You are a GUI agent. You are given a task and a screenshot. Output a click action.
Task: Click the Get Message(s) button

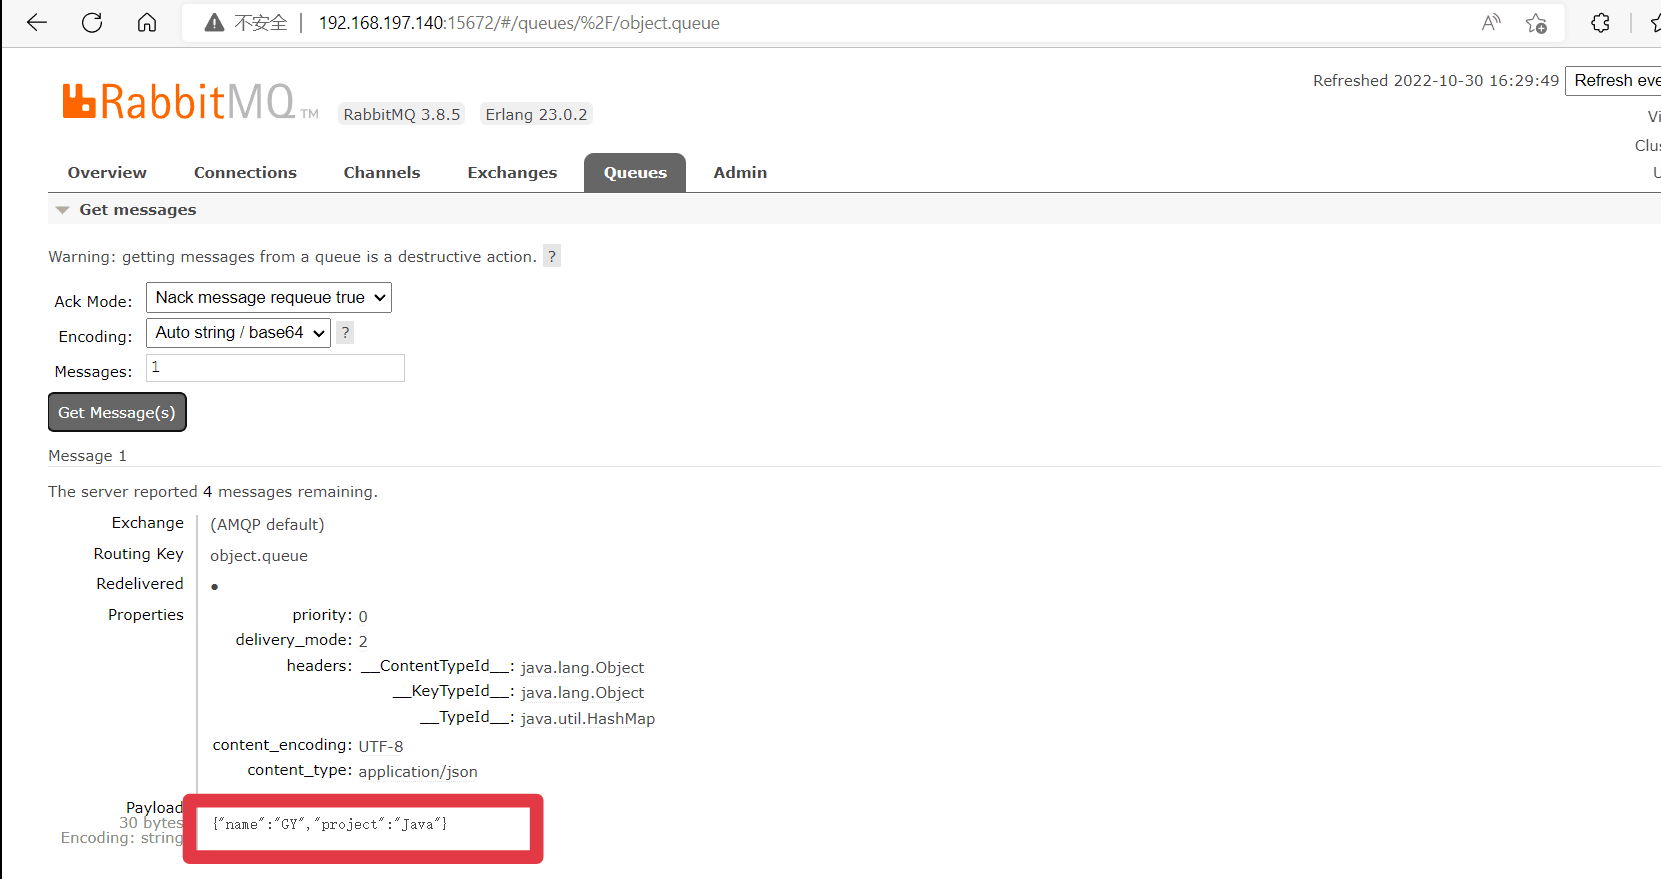click(x=117, y=412)
